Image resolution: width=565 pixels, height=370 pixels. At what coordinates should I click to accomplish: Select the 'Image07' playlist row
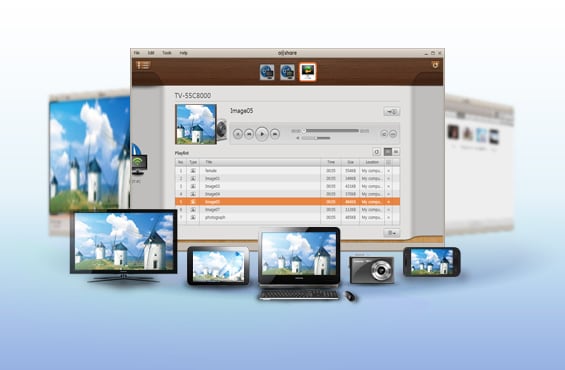pyautogui.click(x=288, y=210)
